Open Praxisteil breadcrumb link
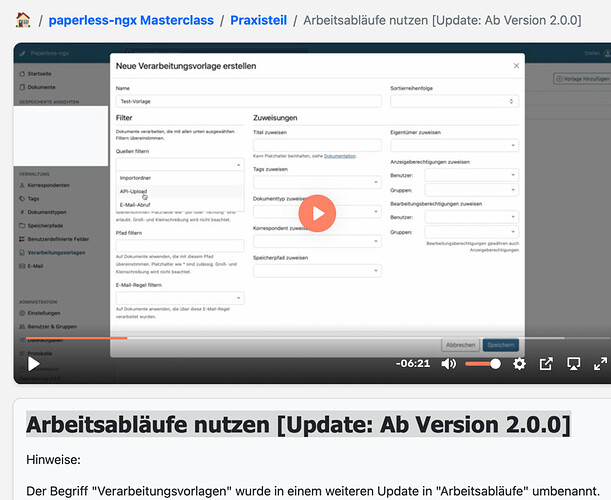Viewport: 611px width, 500px height. 258,20
